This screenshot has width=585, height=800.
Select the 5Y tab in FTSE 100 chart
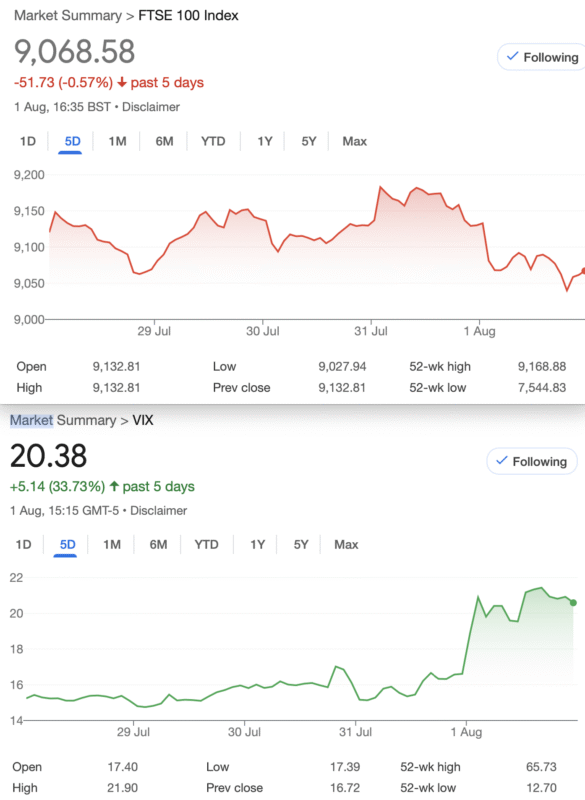pyautogui.click(x=309, y=141)
